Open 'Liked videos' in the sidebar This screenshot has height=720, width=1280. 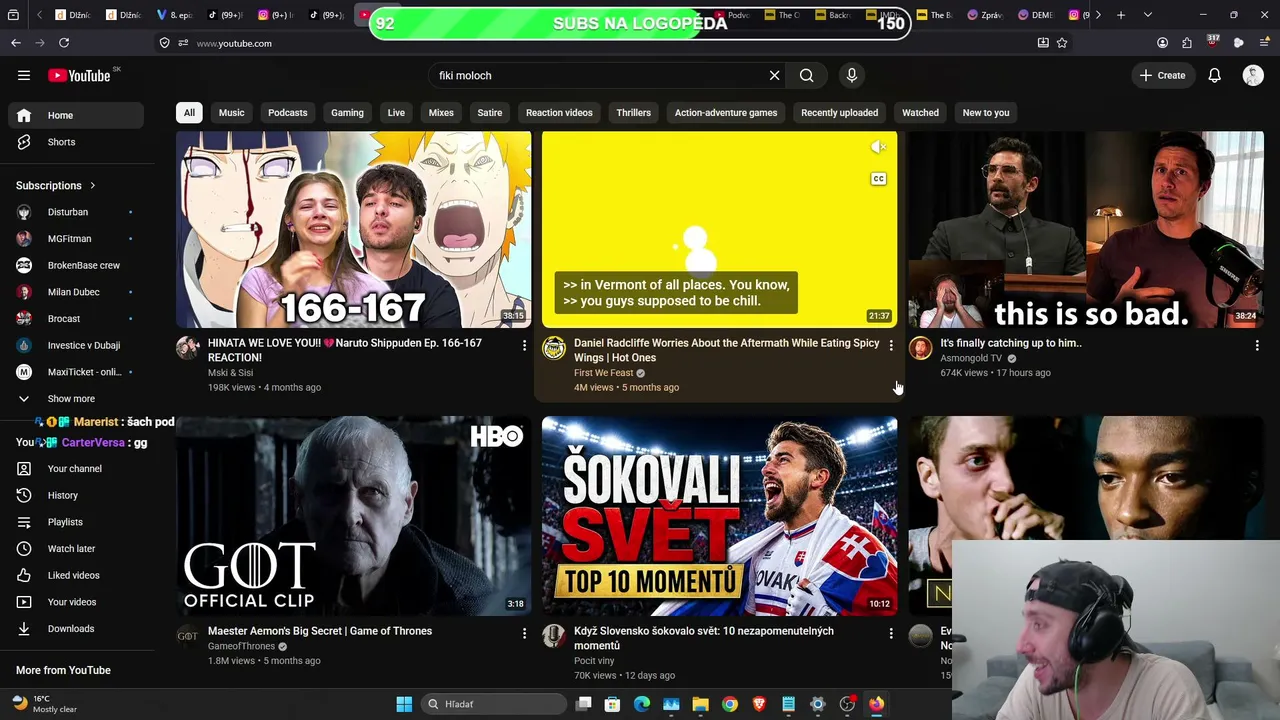click(x=76, y=575)
